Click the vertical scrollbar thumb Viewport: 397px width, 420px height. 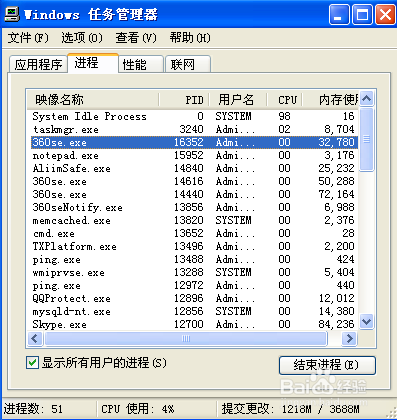click(367, 139)
